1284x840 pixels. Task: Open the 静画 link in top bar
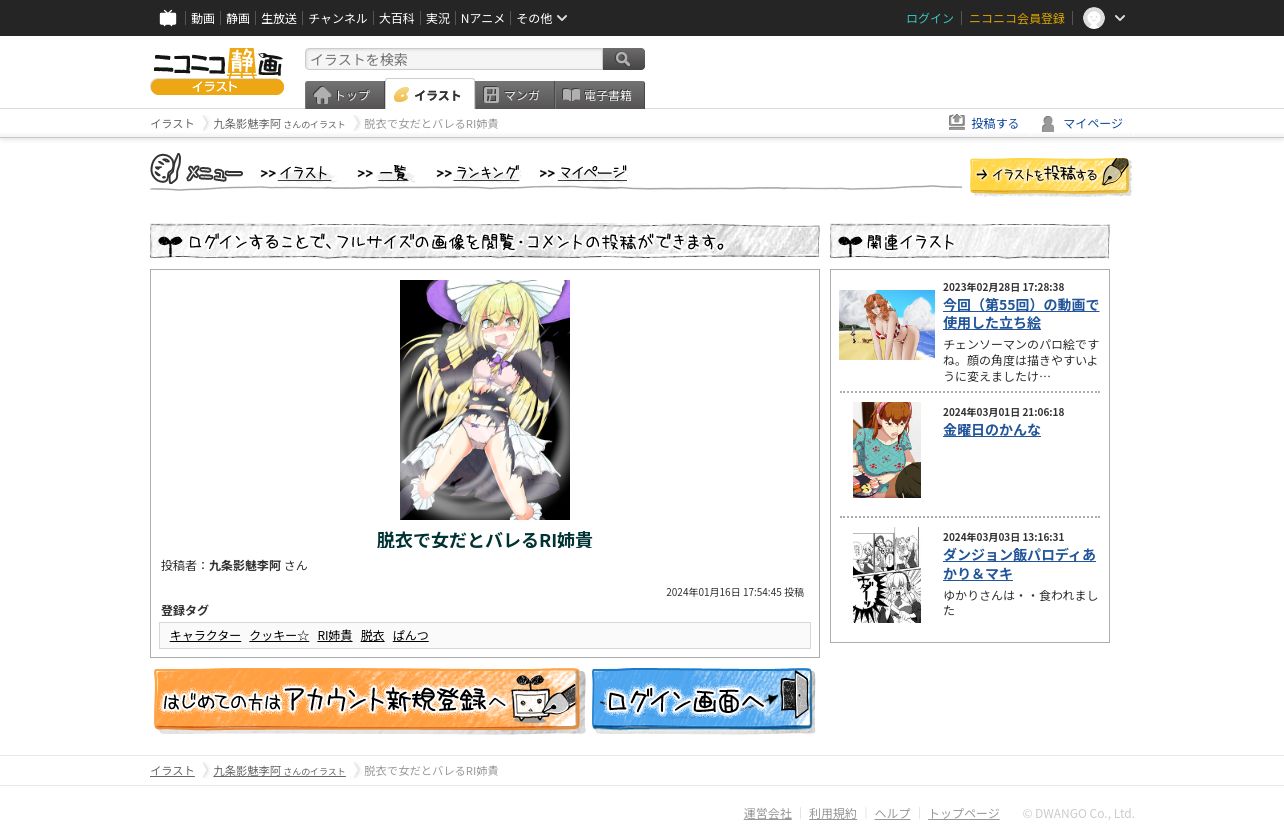coord(238,18)
